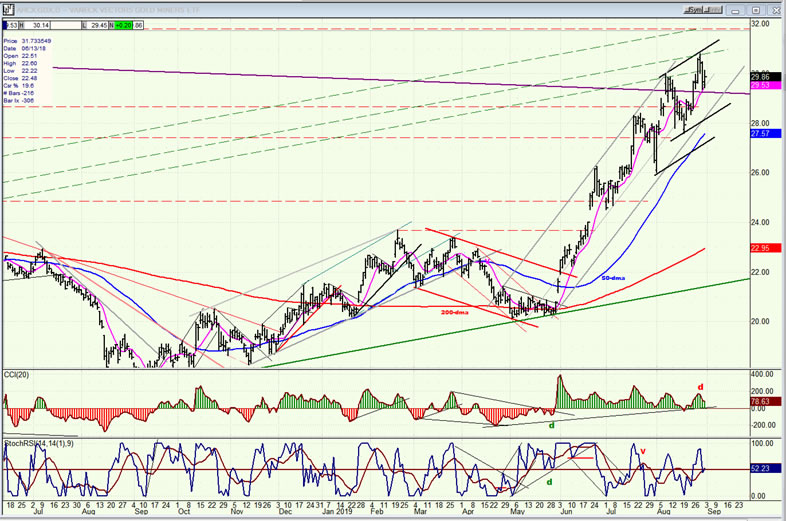Screen dimensions: 786x521
Task: Click the red 'd' marker in CCI pane
Action: [700, 387]
